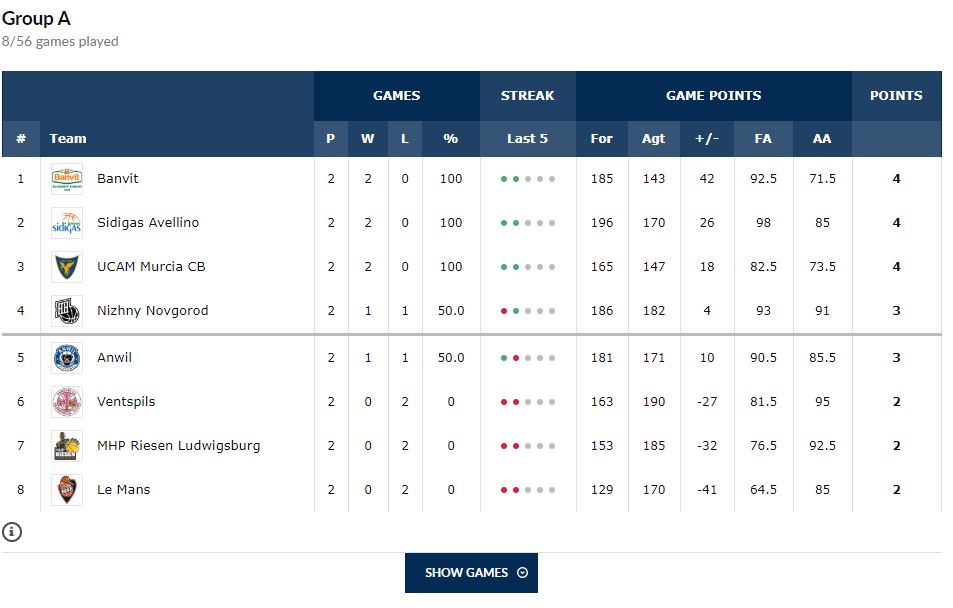Click the Sidigas Avellino team logo

(x=67, y=223)
